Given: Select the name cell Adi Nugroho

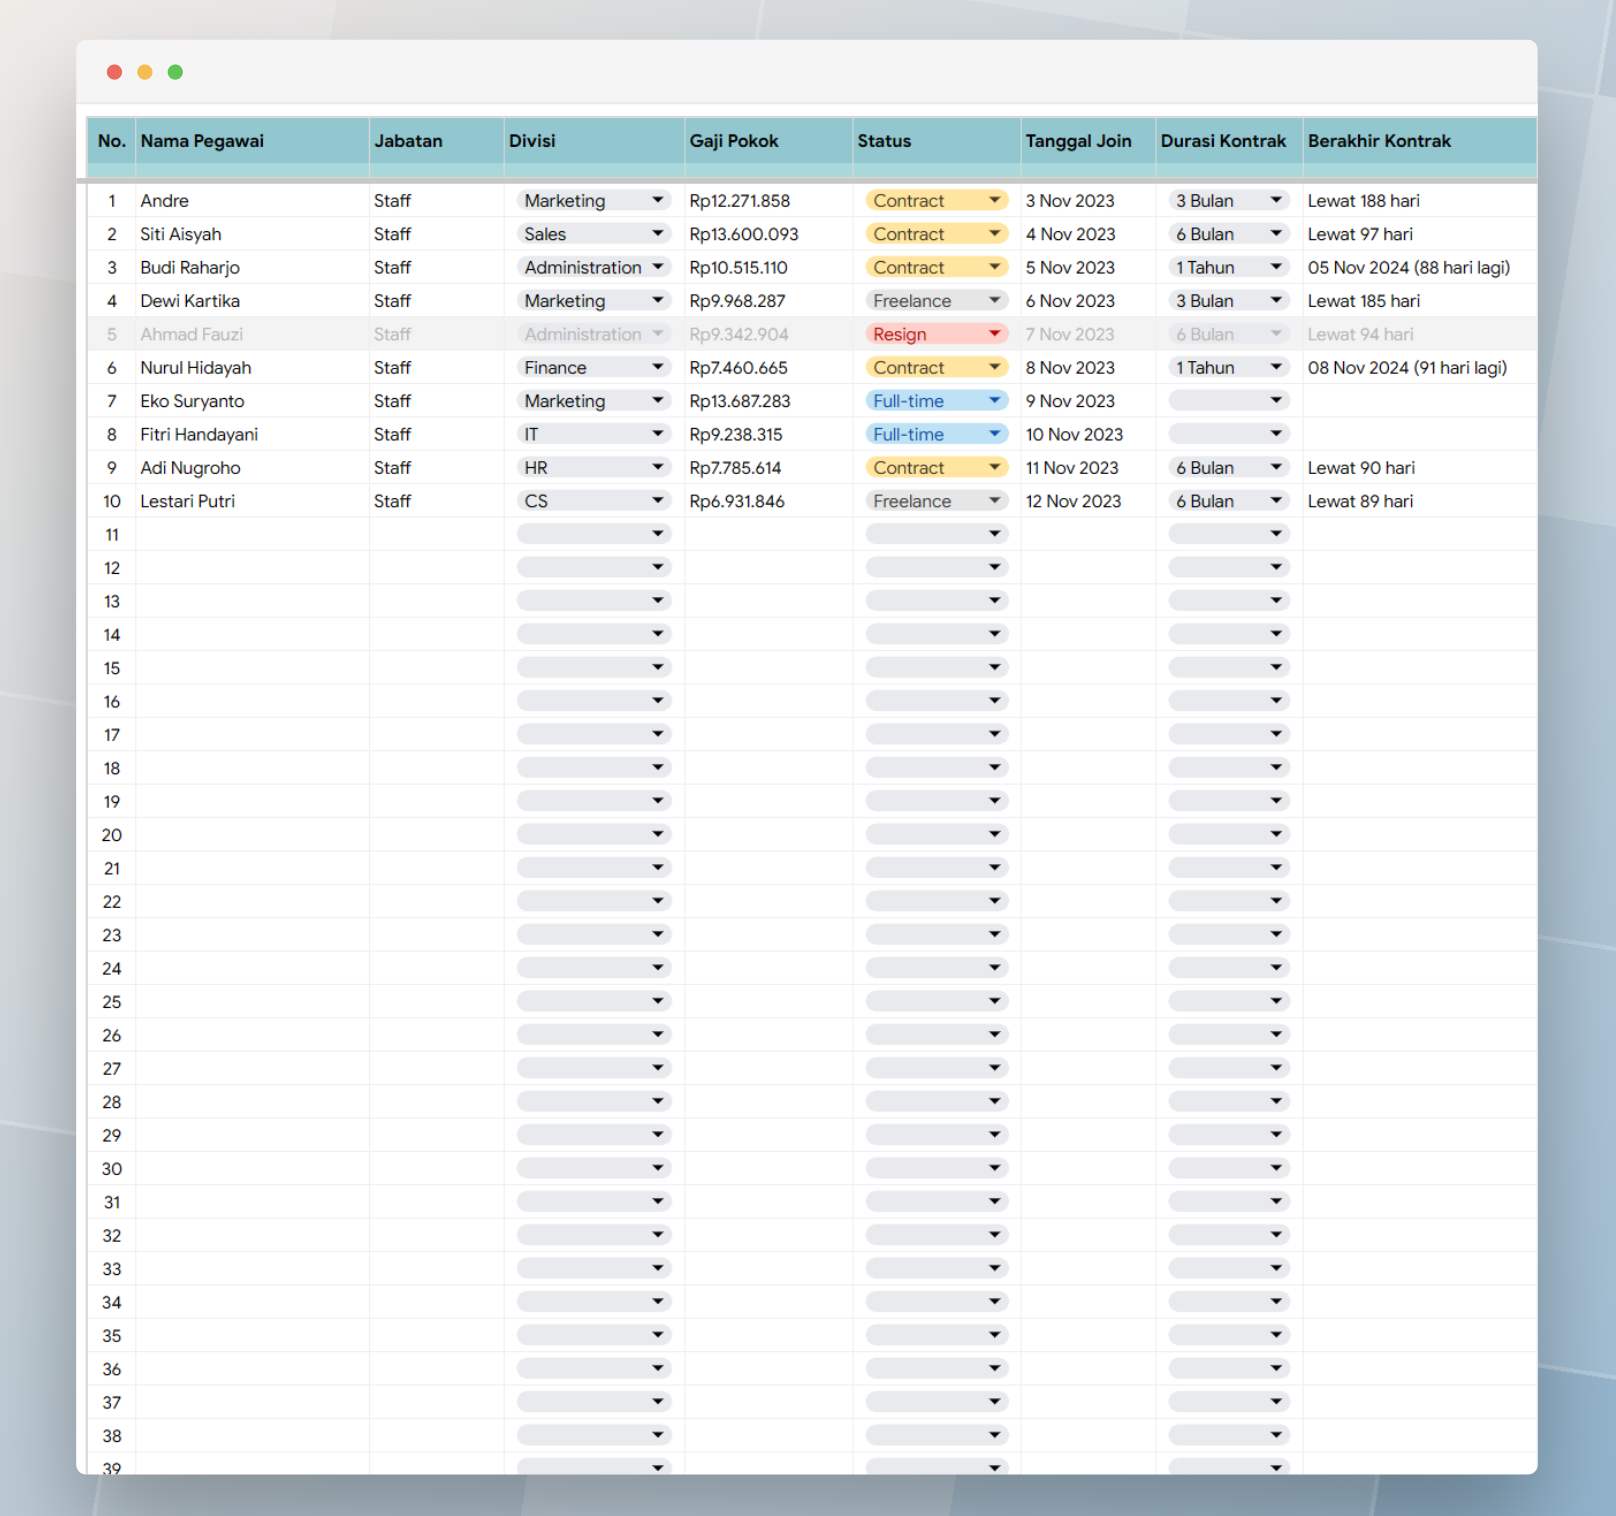Looking at the screenshot, I should tap(252, 468).
